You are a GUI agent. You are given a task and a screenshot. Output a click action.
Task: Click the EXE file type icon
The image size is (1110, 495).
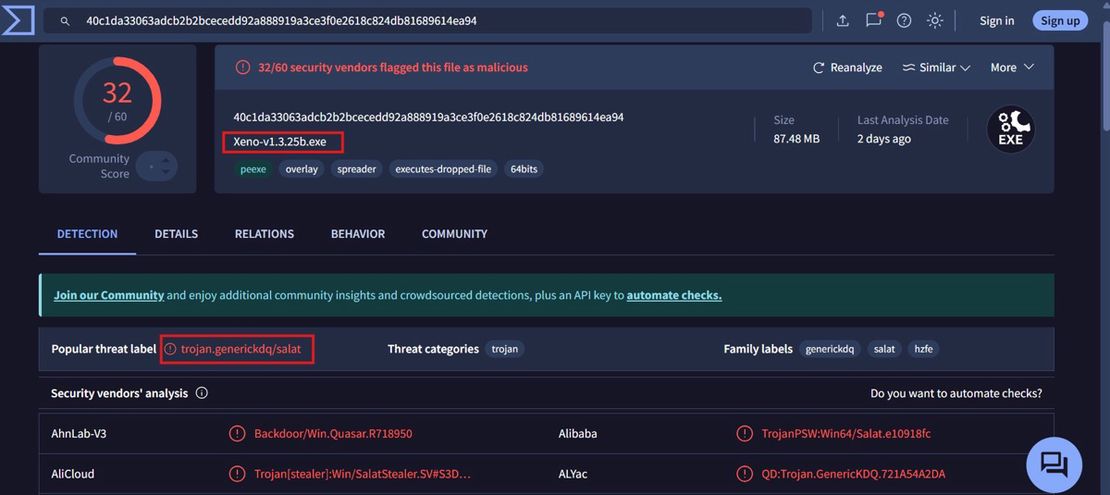[x=1010, y=130]
